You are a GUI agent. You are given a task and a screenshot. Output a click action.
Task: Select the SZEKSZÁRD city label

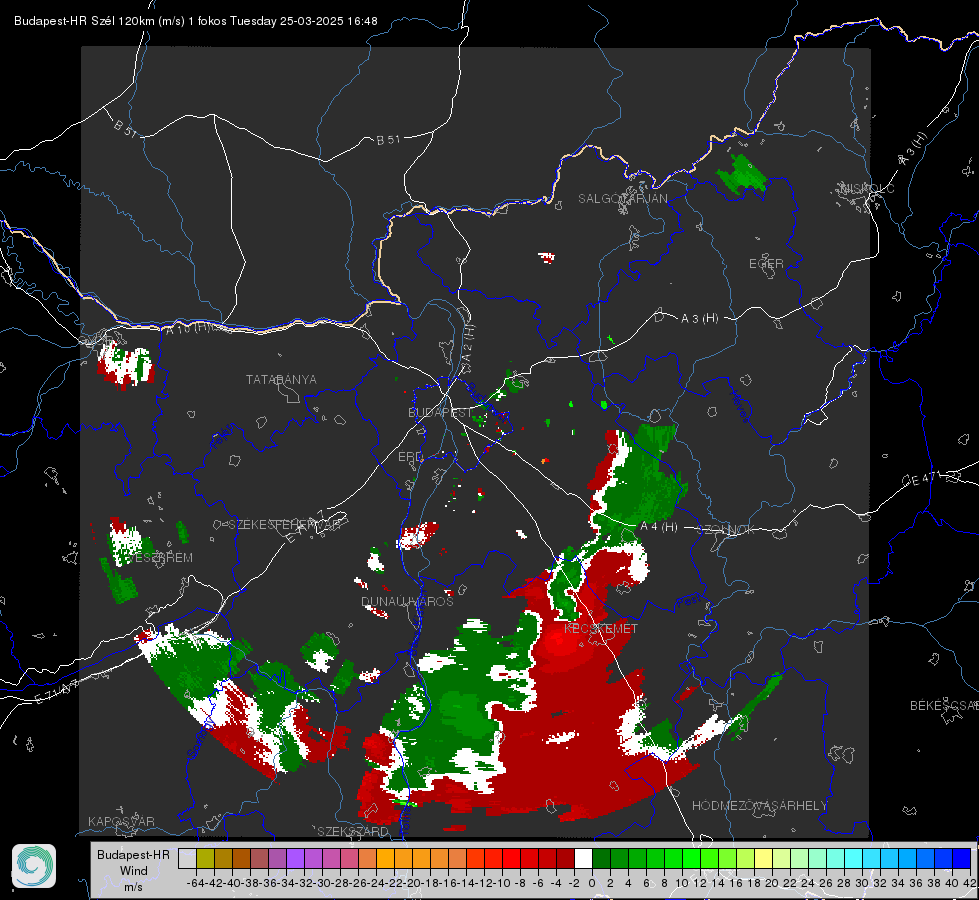click(x=353, y=831)
